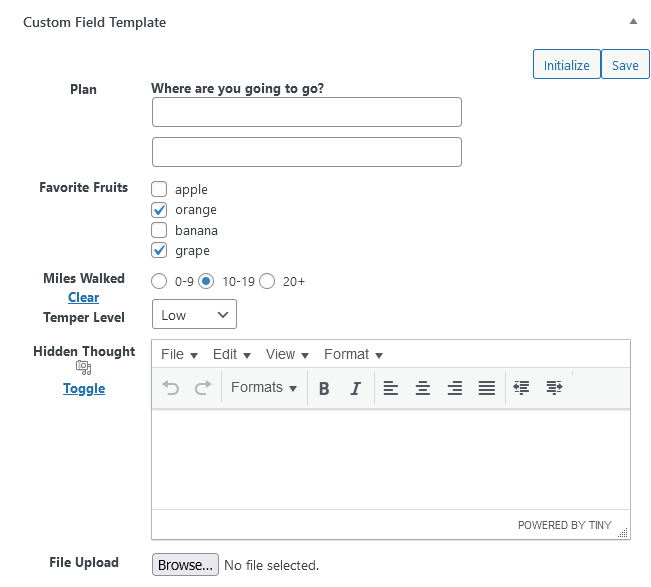Check the banana checkbox

point(159,230)
